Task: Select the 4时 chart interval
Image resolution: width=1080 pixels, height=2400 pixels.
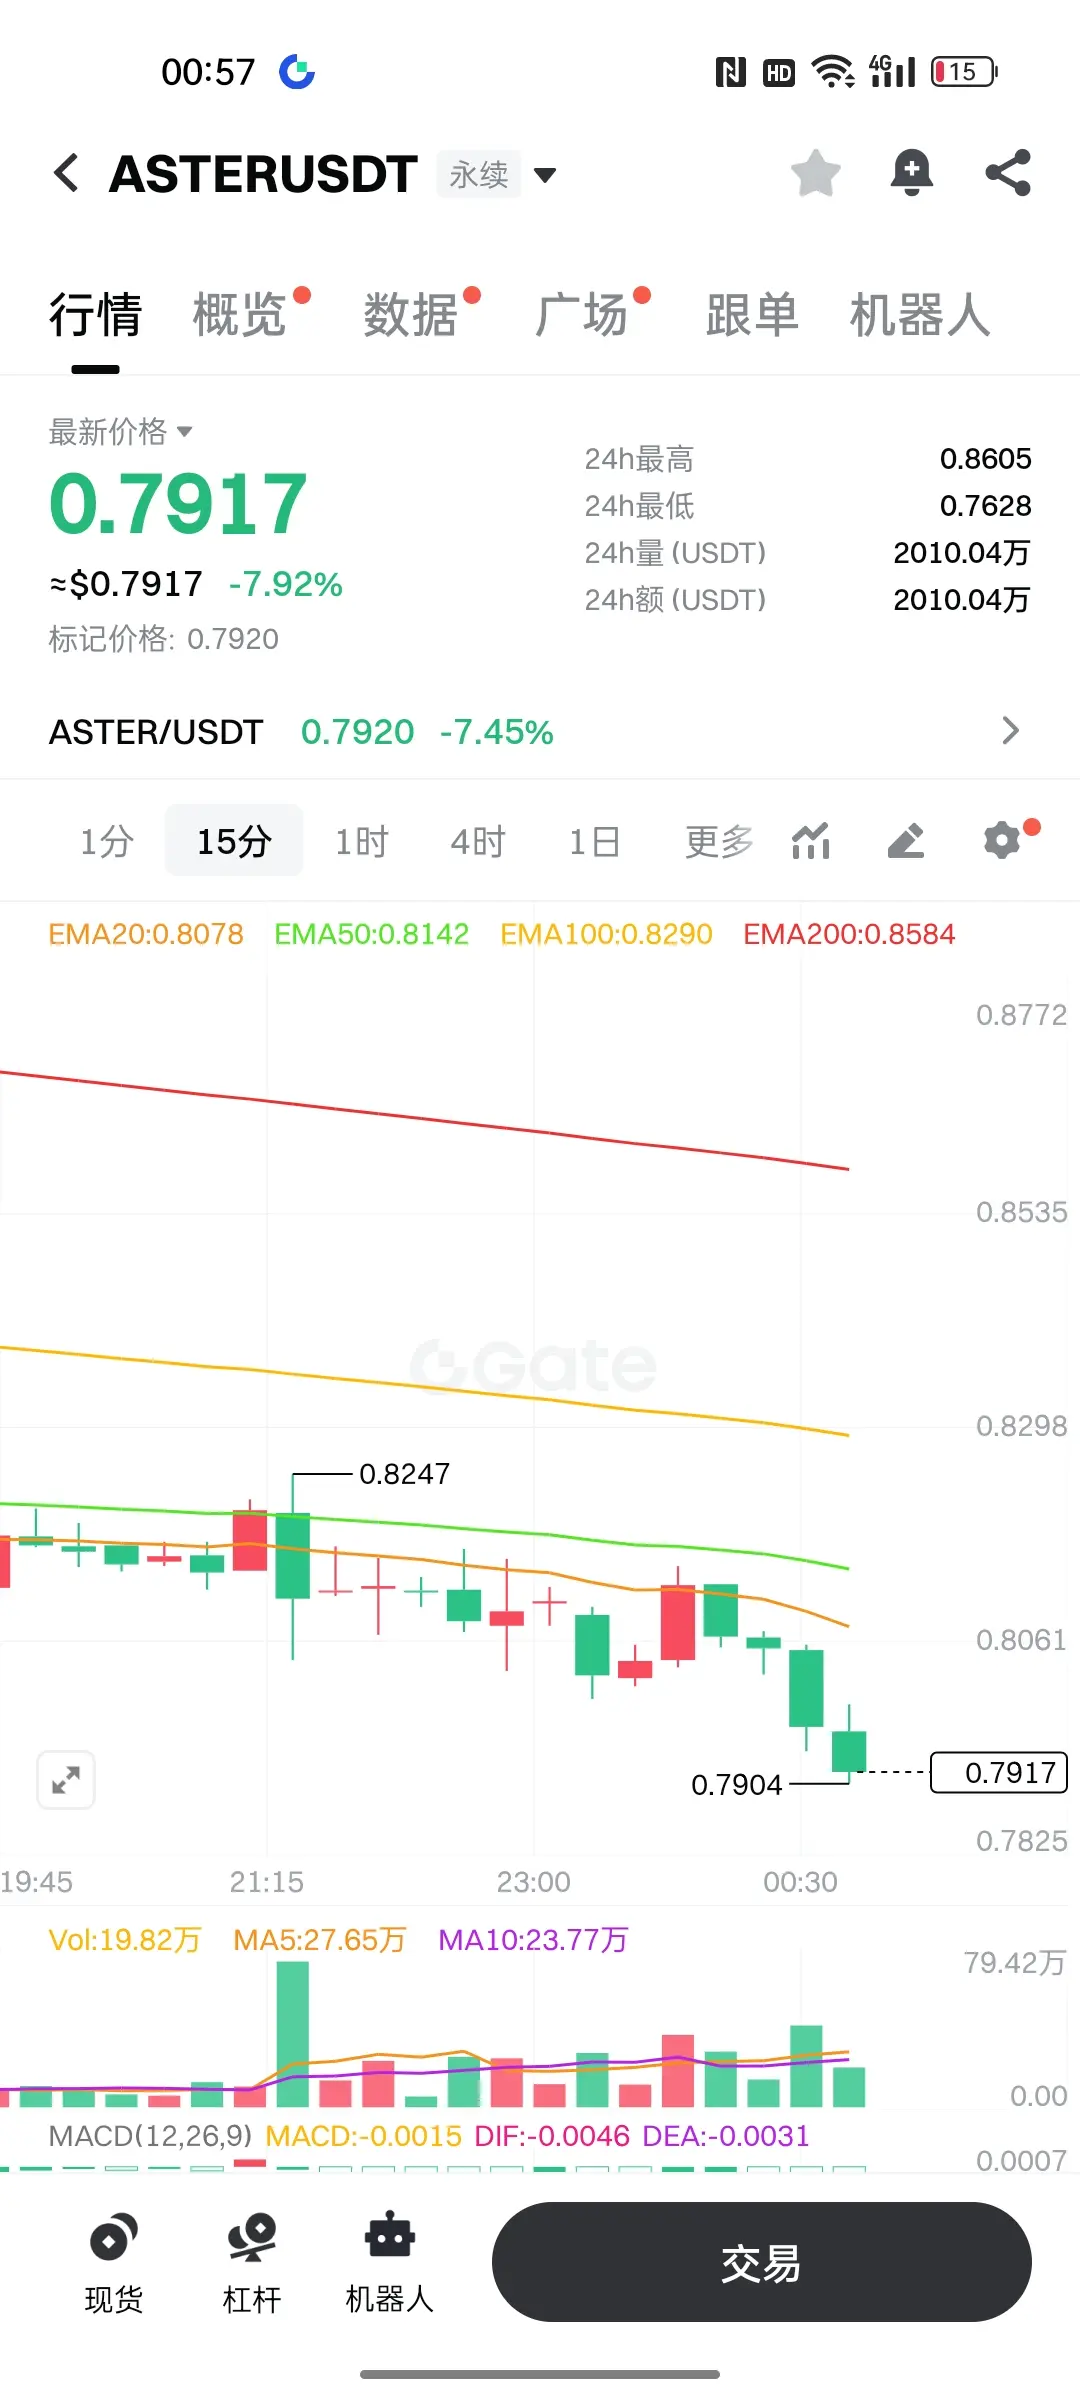Action: (x=478, y=842)
